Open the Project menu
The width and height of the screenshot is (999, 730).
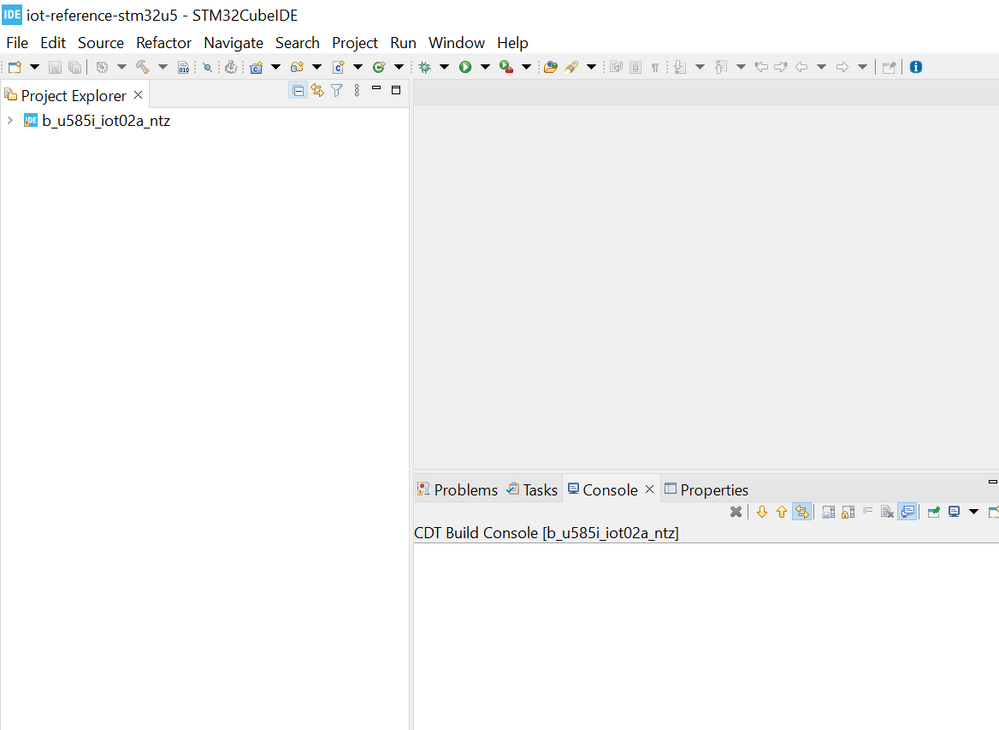point(355,43)
